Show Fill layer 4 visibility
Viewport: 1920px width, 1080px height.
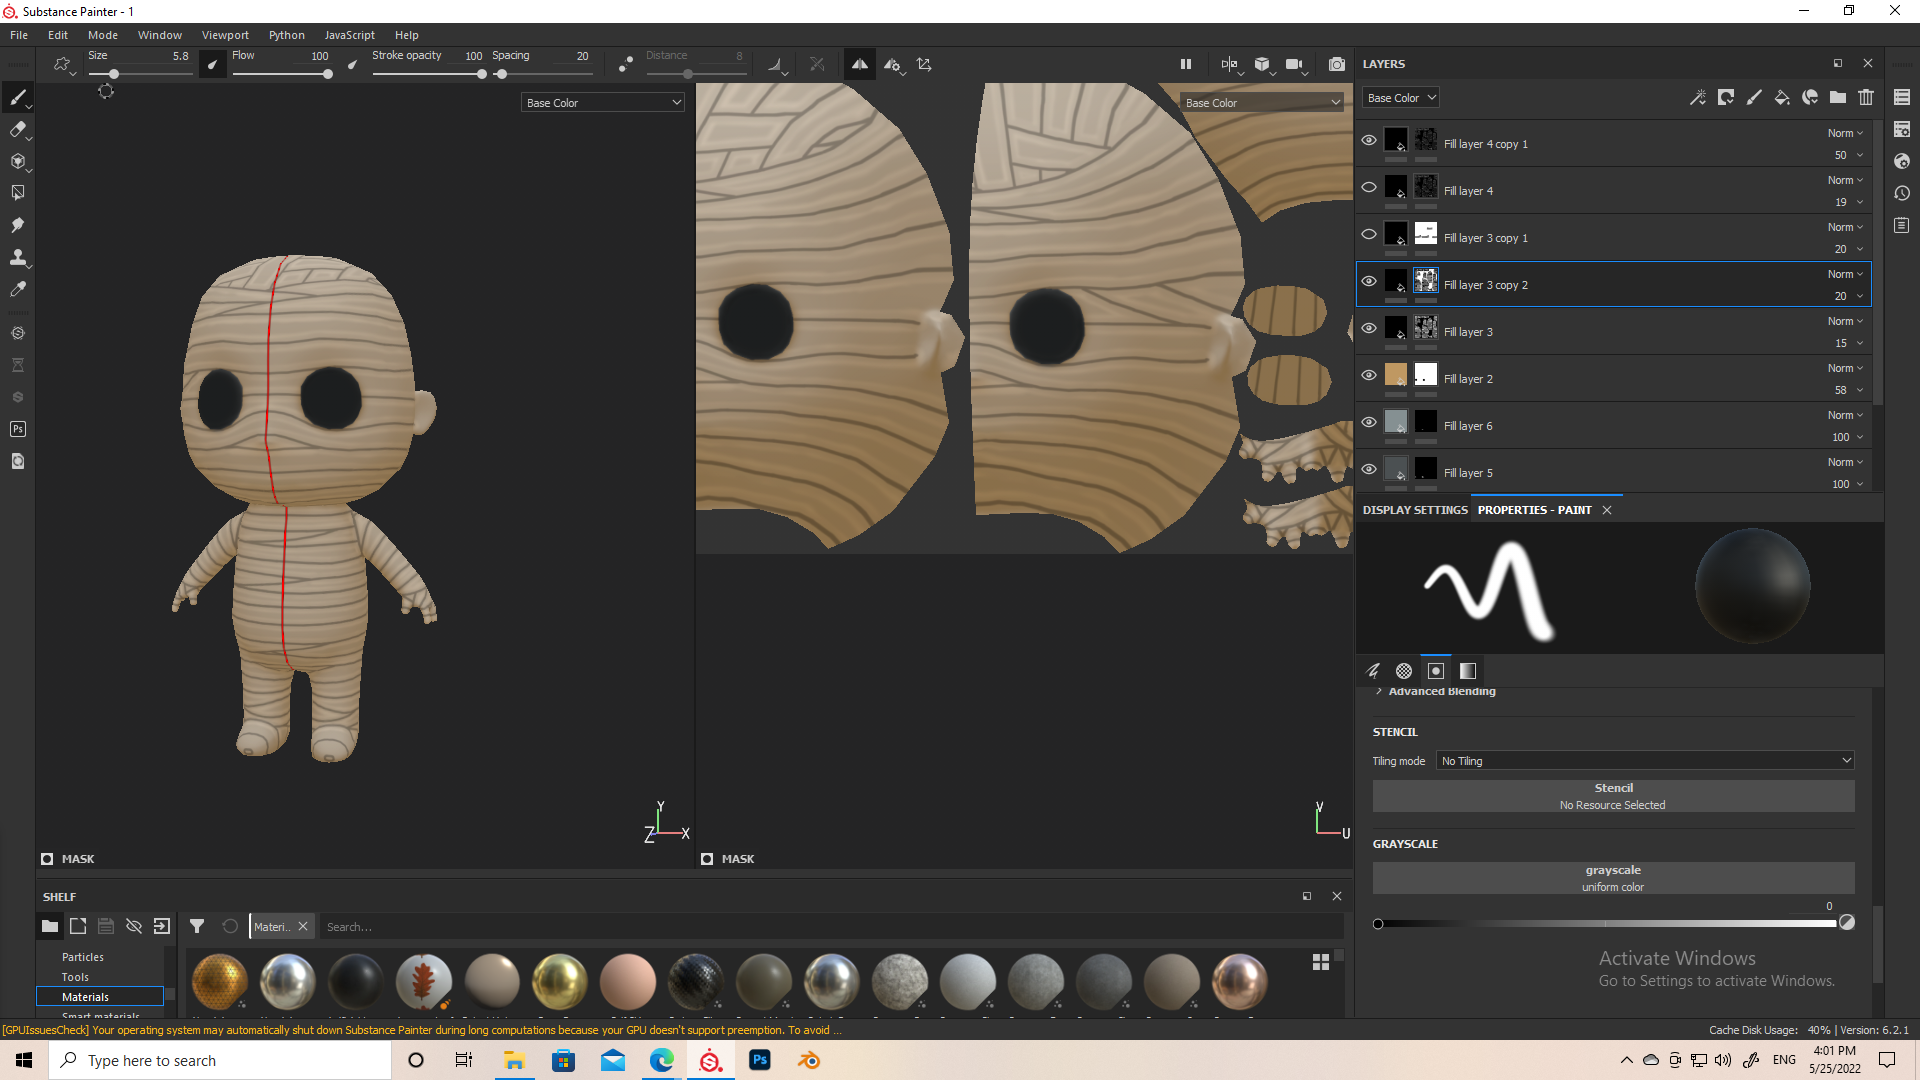tap(1369, 188)
